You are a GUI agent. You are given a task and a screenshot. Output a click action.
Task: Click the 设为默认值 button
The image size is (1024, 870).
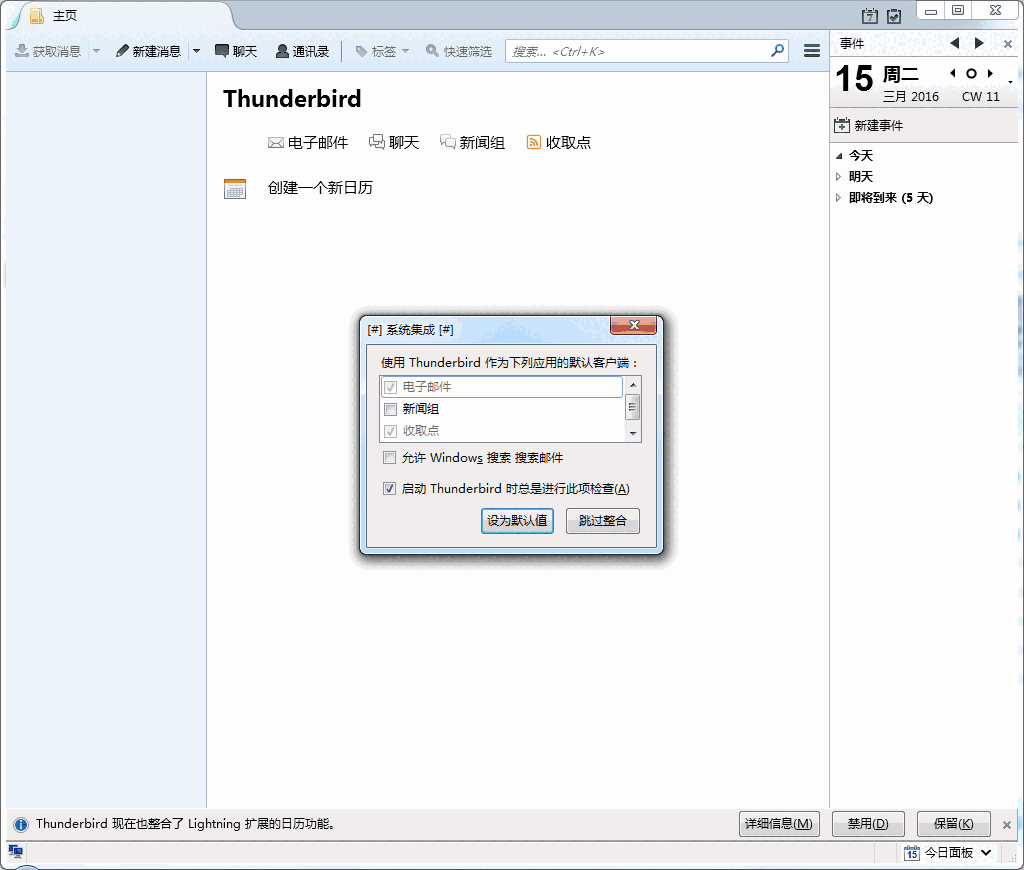(x=517, y=521)
